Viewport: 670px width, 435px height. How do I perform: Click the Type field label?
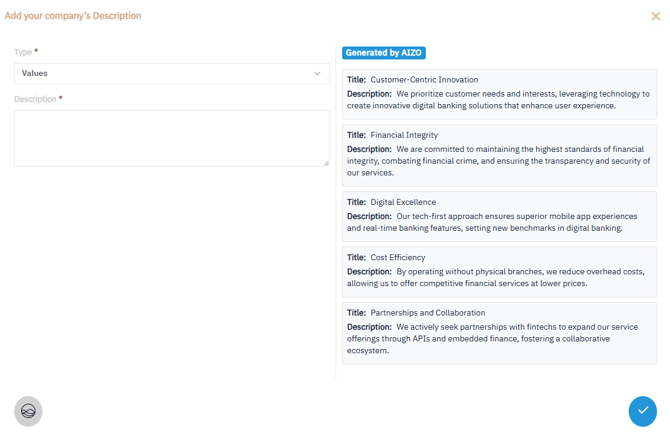pyautogui.click(x=23, y=52)
